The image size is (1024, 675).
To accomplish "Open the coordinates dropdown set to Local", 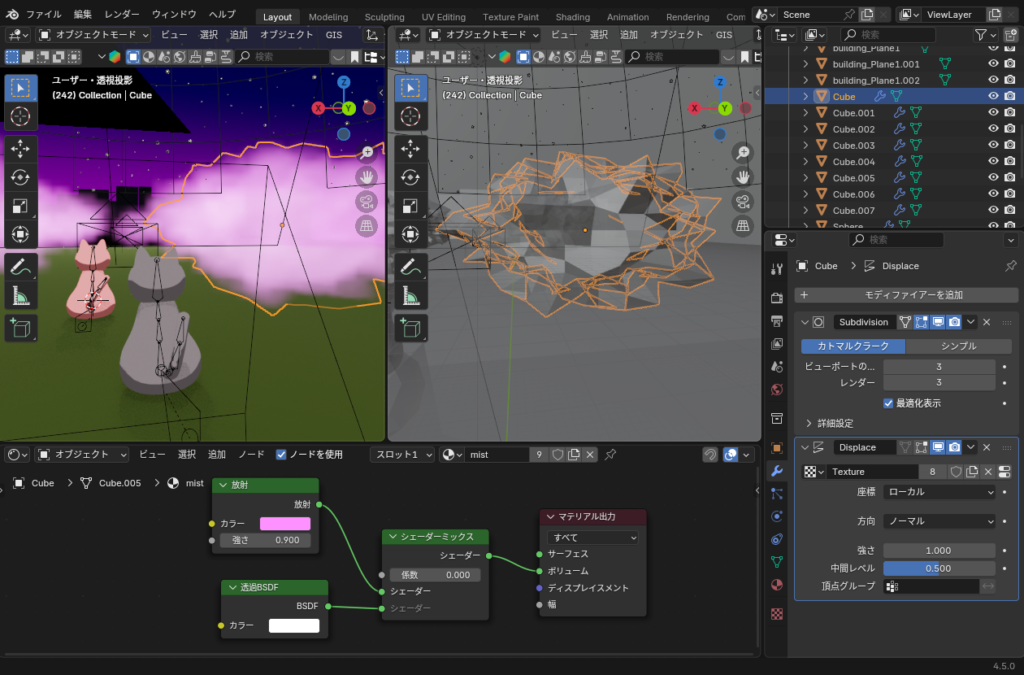I will 939,492.
